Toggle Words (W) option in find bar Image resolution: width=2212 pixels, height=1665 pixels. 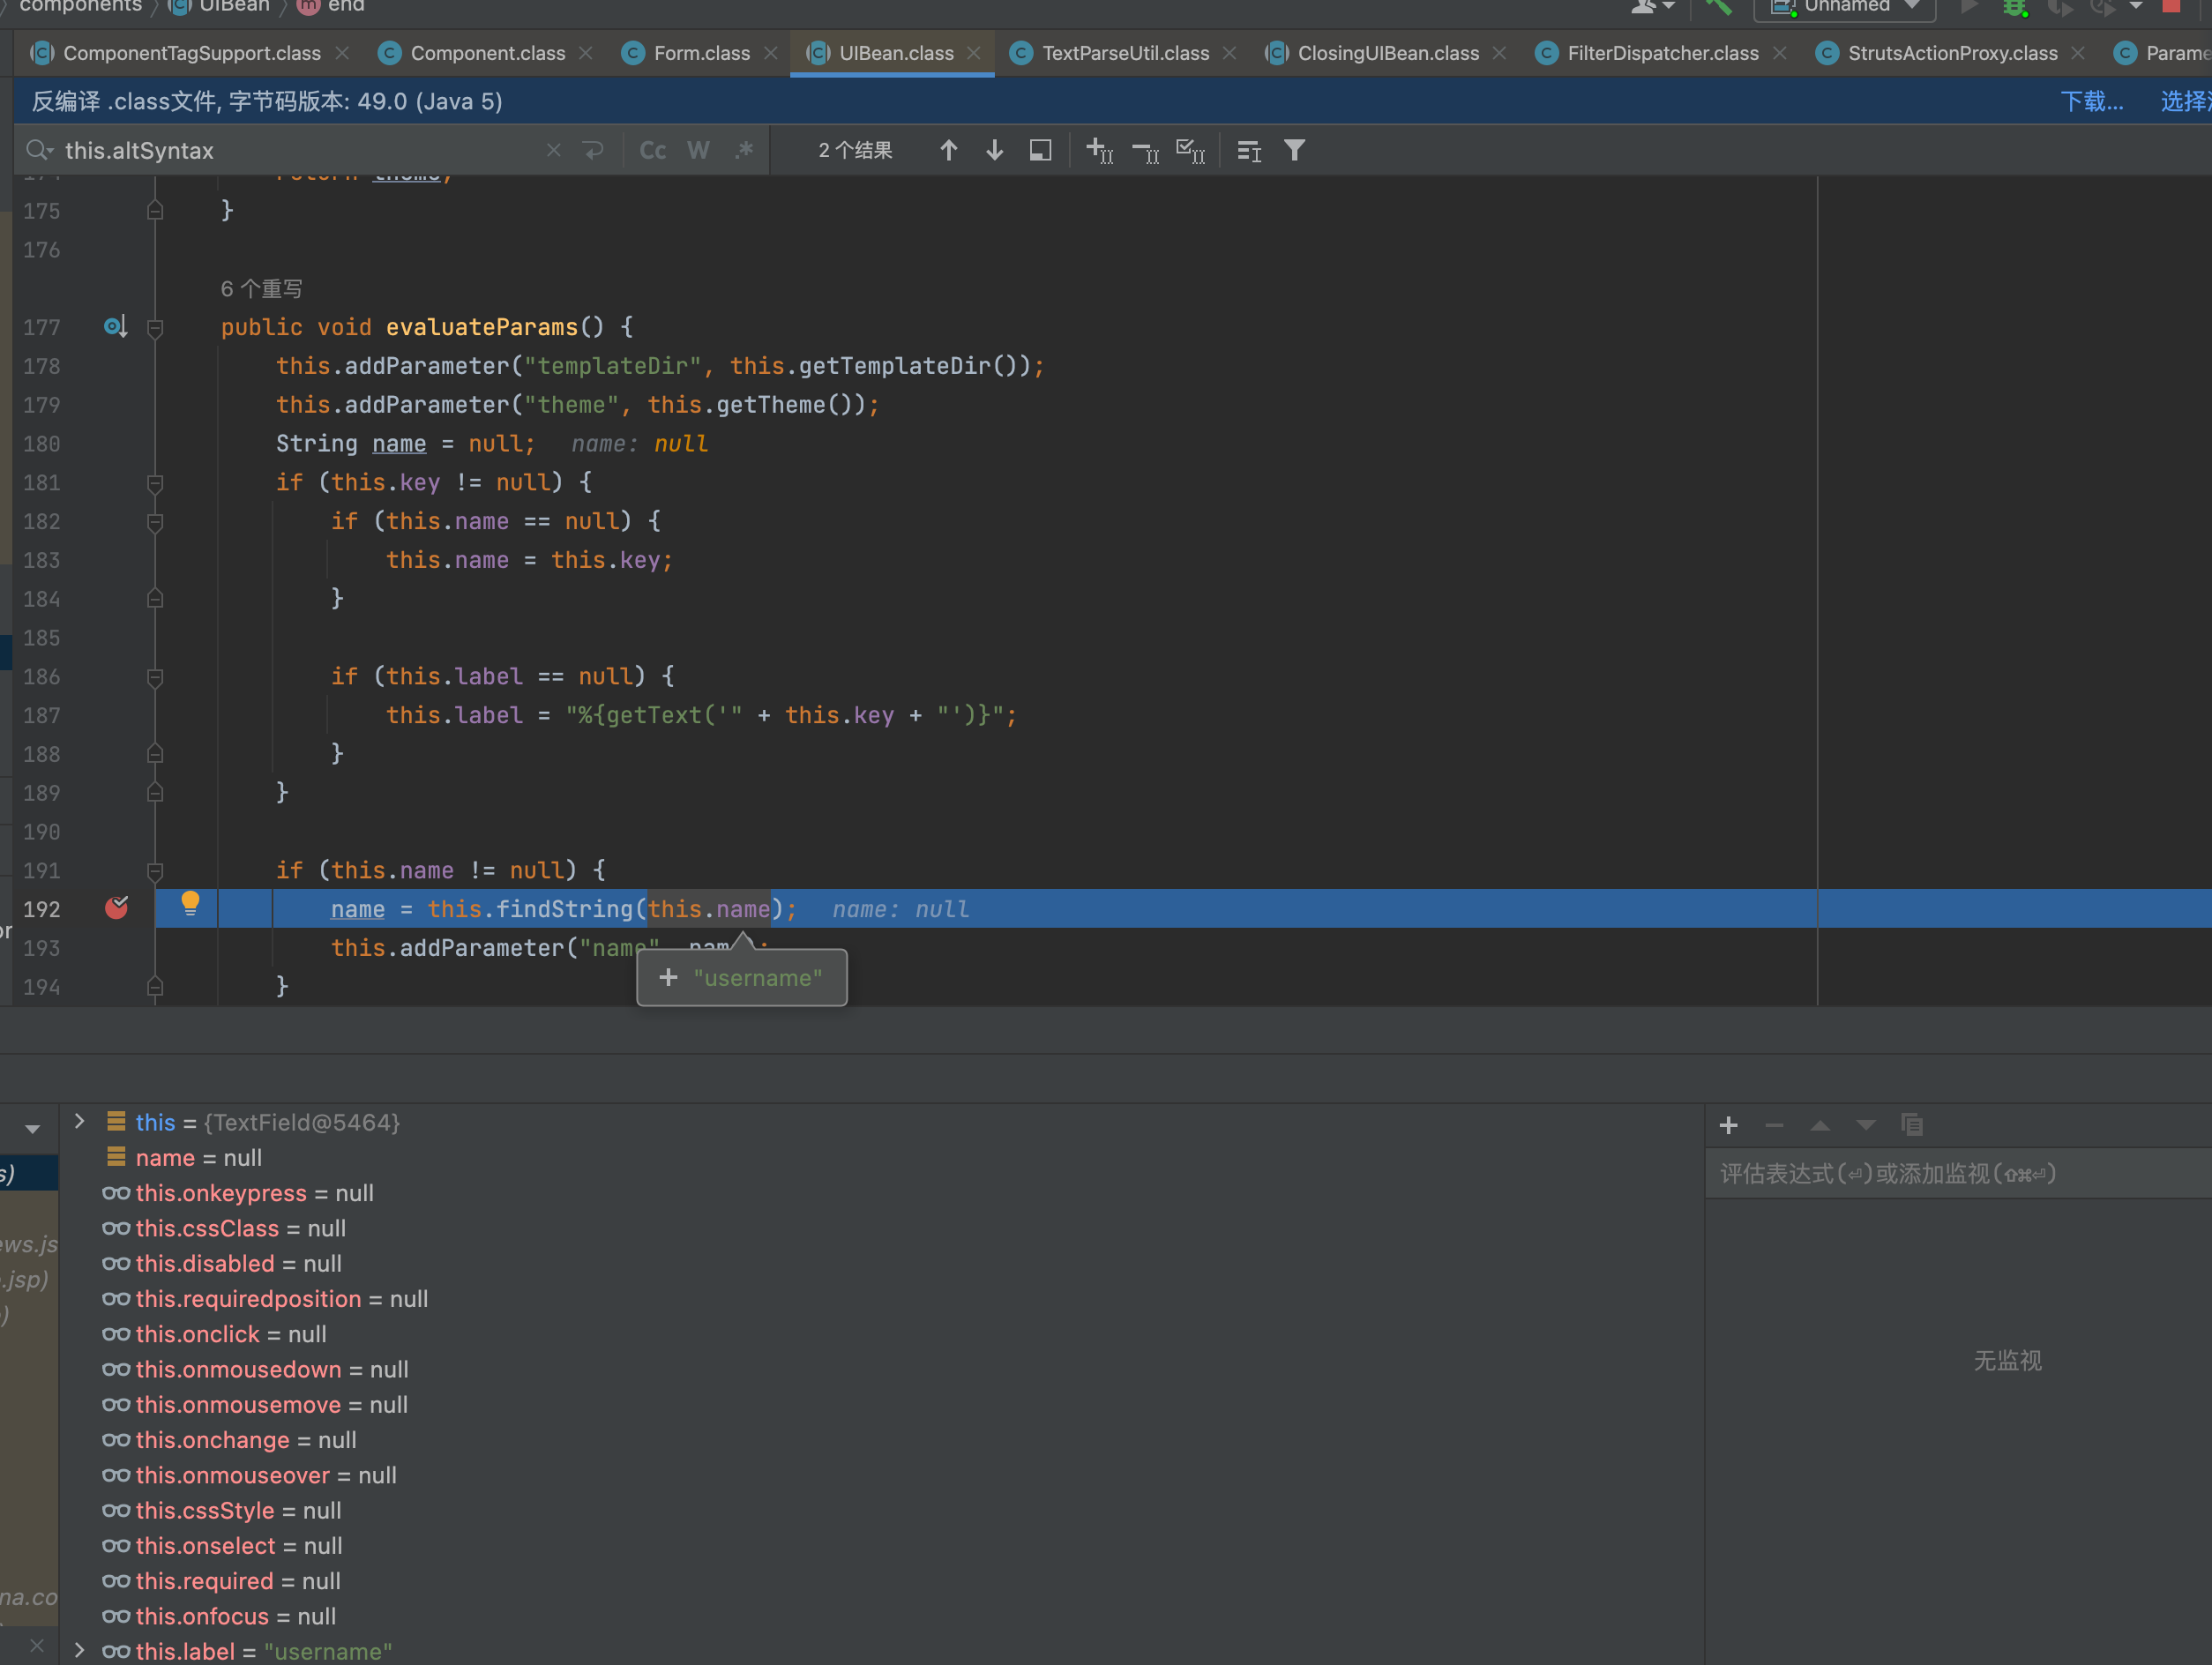[x=698, y=151]
